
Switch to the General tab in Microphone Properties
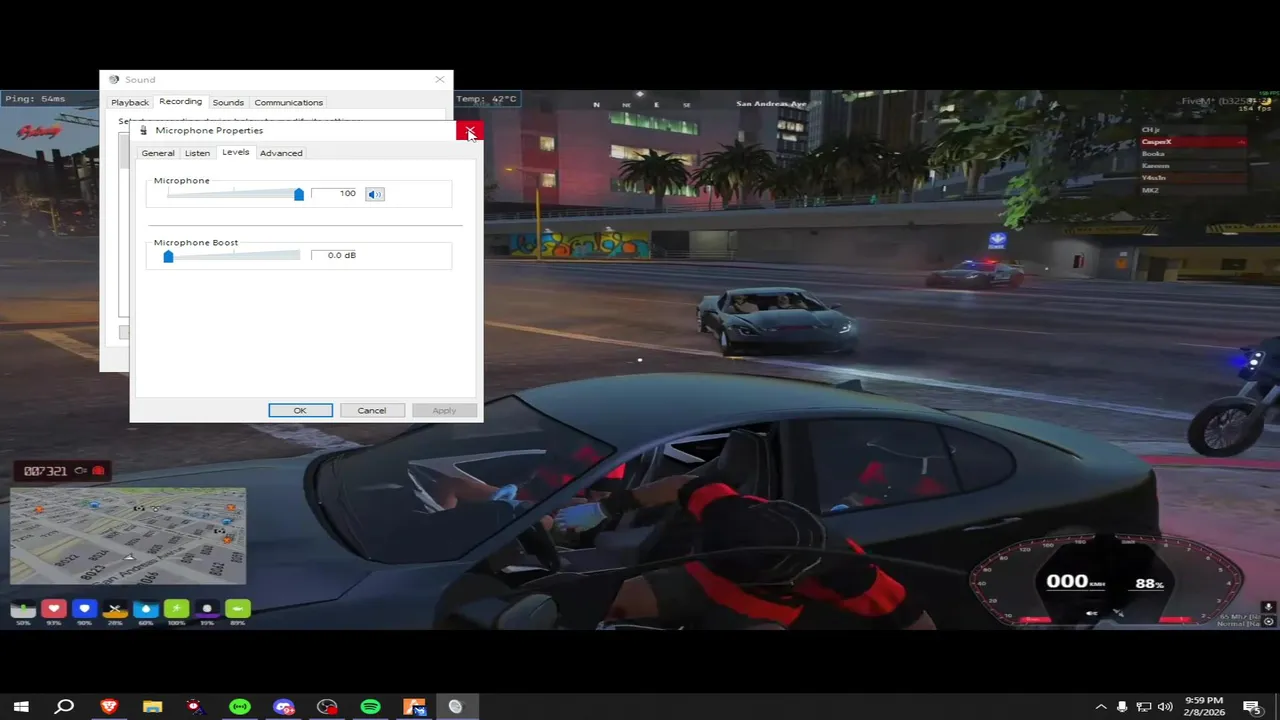point(158,153)
